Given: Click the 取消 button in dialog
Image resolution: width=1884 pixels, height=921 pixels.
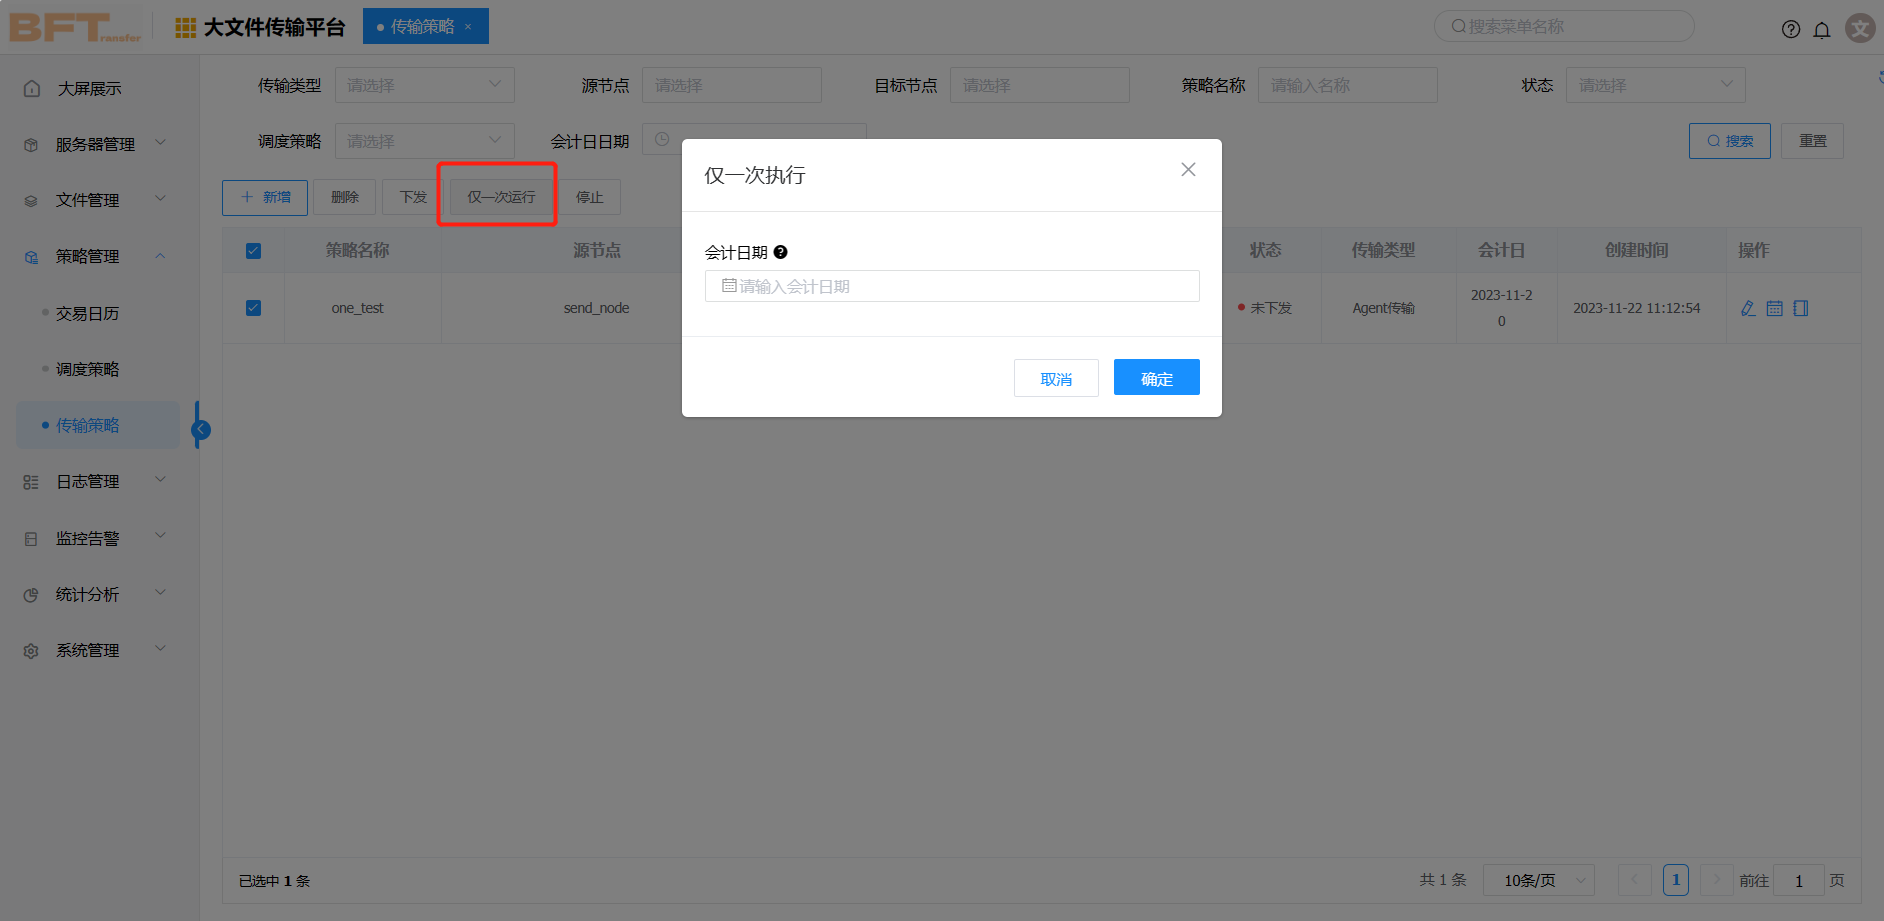Looking at the screenshot, I should click(1056, 378).
